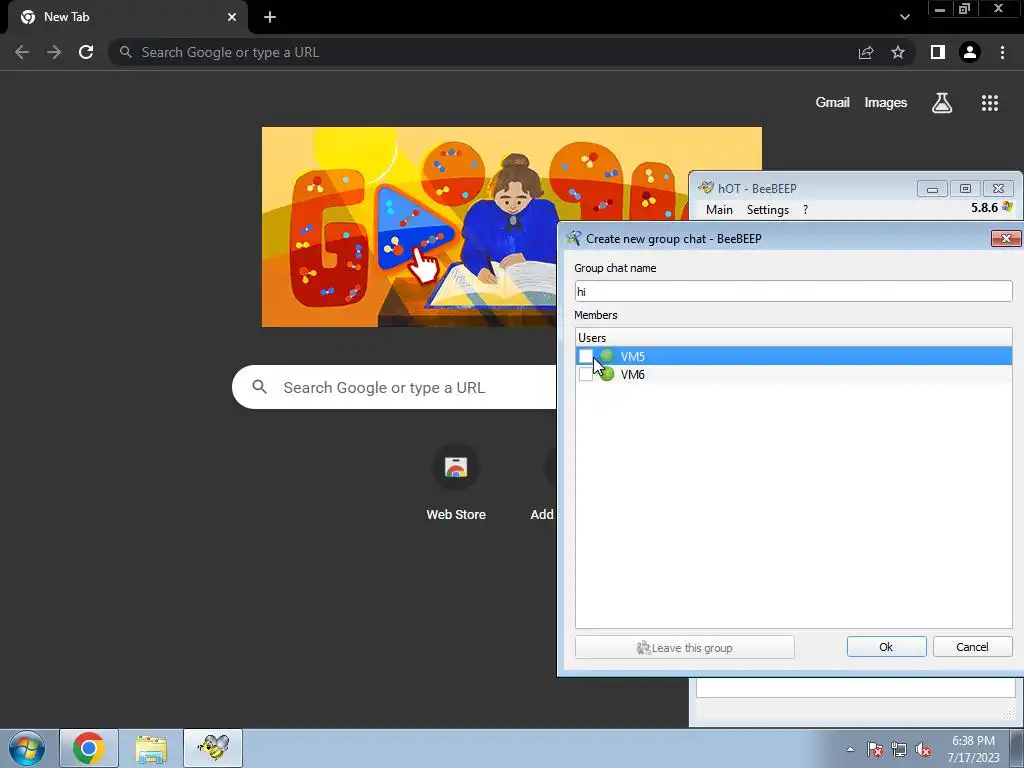The image size is (1024, 768).
Task: Open the Settings menu in BeeBEEP
Action: coord(767,210)
